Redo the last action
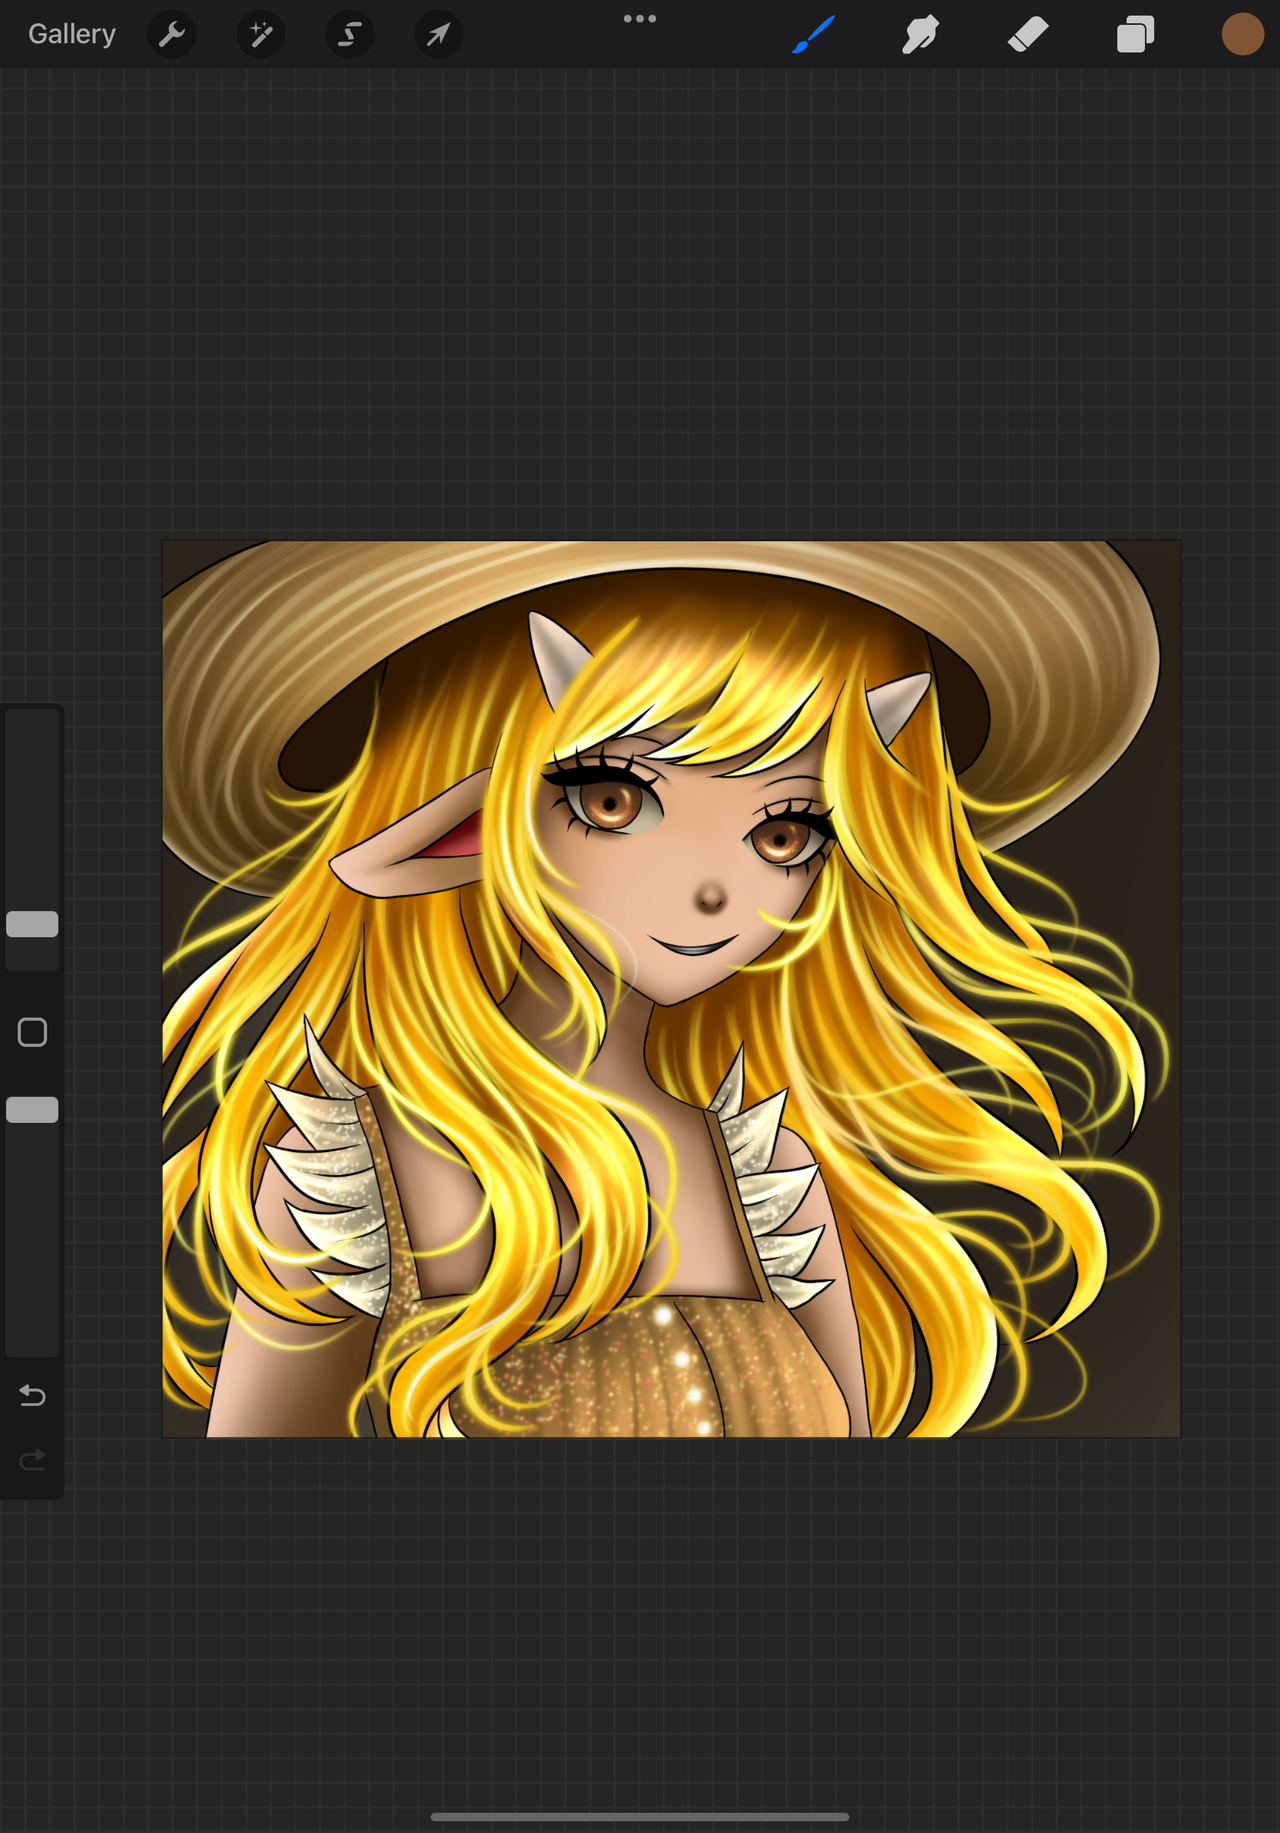The image size is (1280, 1833). tap(32, 1461)
